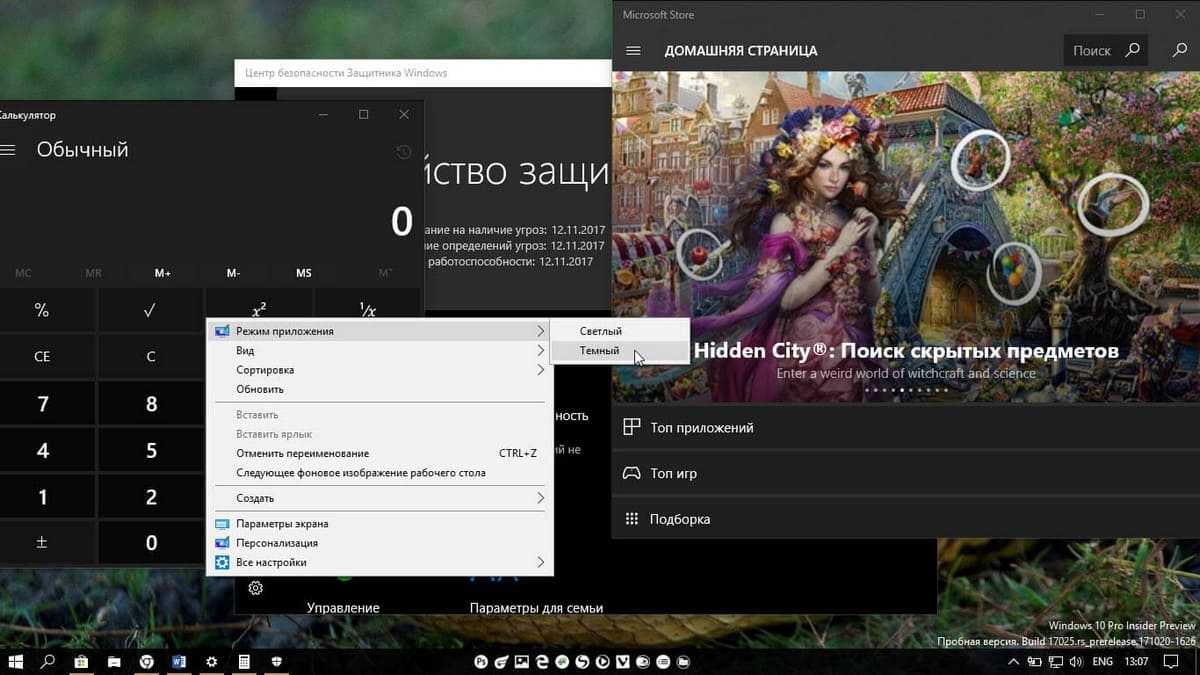Open Топ приложений in Microsoft Store
1200x675 pixels.
click(701, 428)
